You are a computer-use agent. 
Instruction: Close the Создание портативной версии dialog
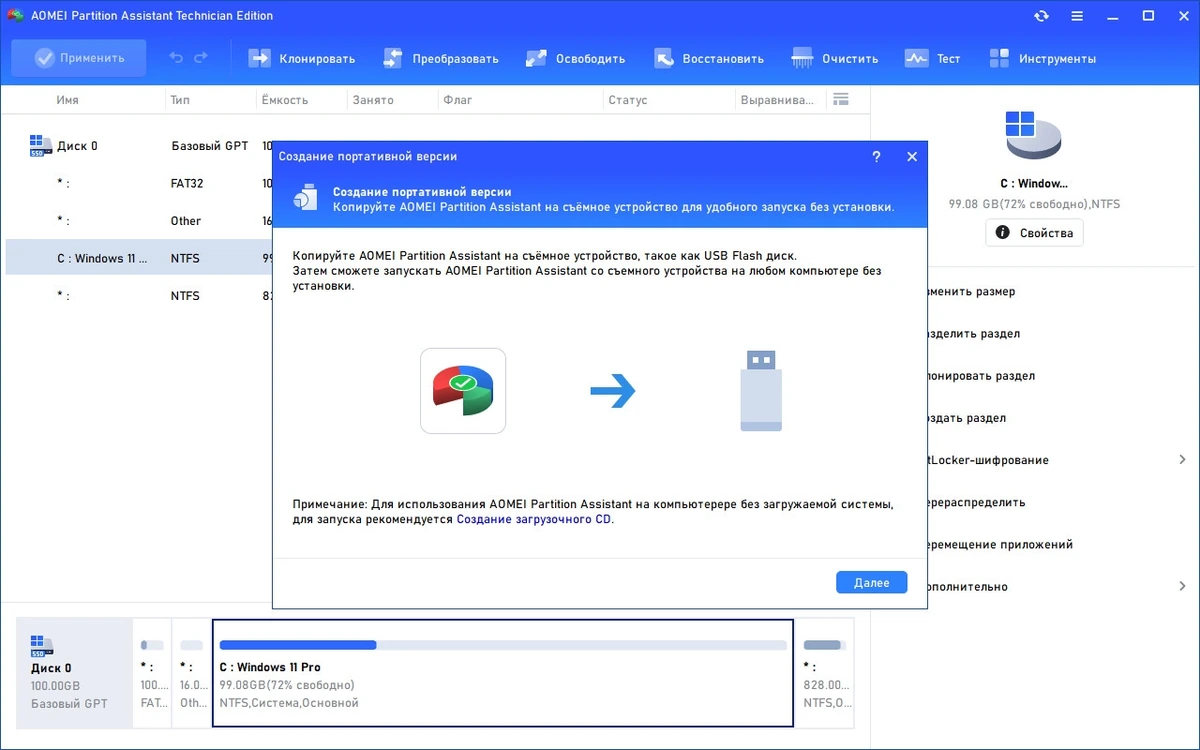pos(912,157)
